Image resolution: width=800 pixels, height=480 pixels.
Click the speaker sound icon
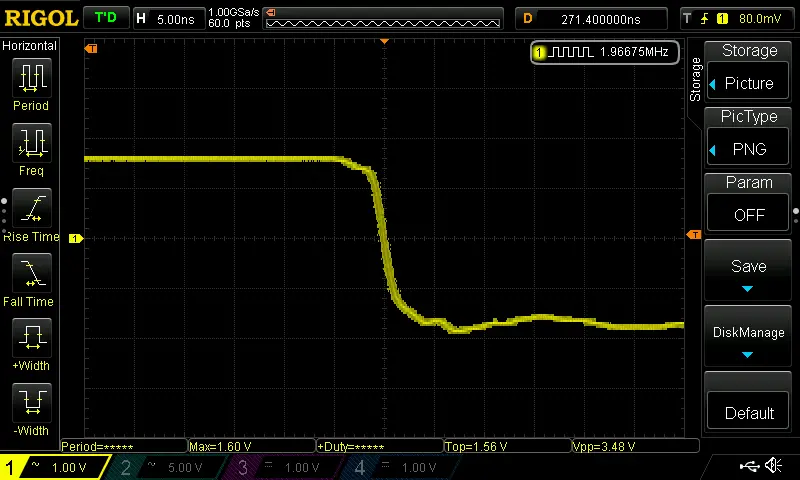point(773,466)
